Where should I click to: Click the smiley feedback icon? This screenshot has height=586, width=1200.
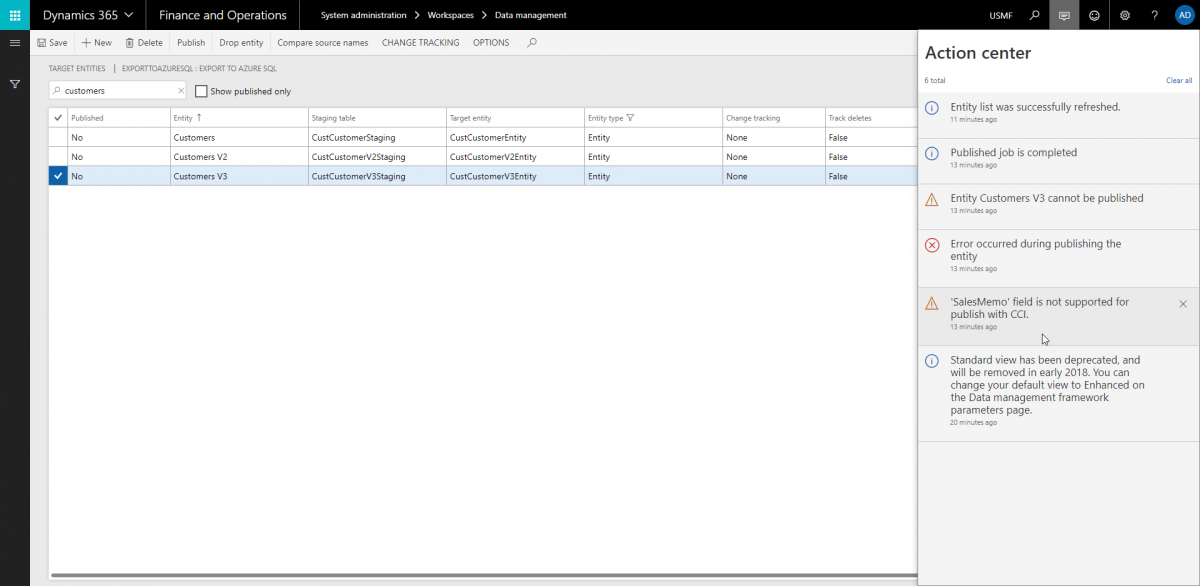[1094, 15]
